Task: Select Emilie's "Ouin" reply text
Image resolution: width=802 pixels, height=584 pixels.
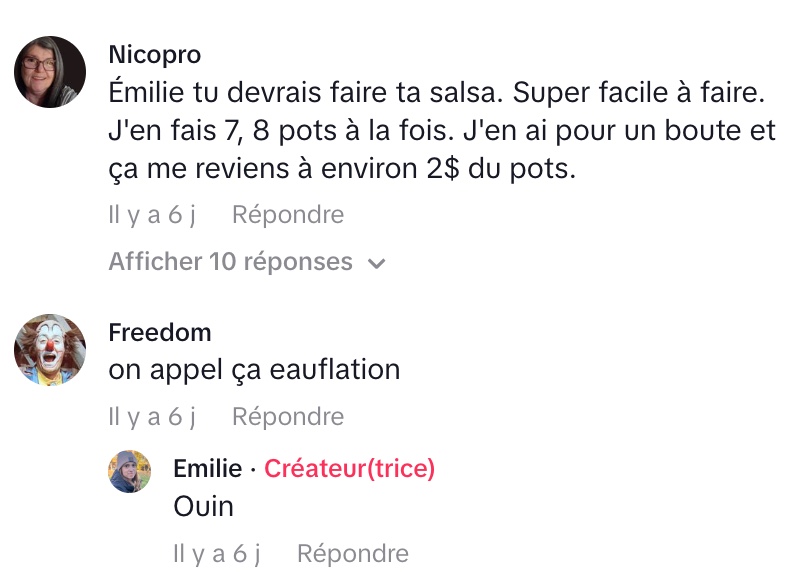Action: [204, 506]
